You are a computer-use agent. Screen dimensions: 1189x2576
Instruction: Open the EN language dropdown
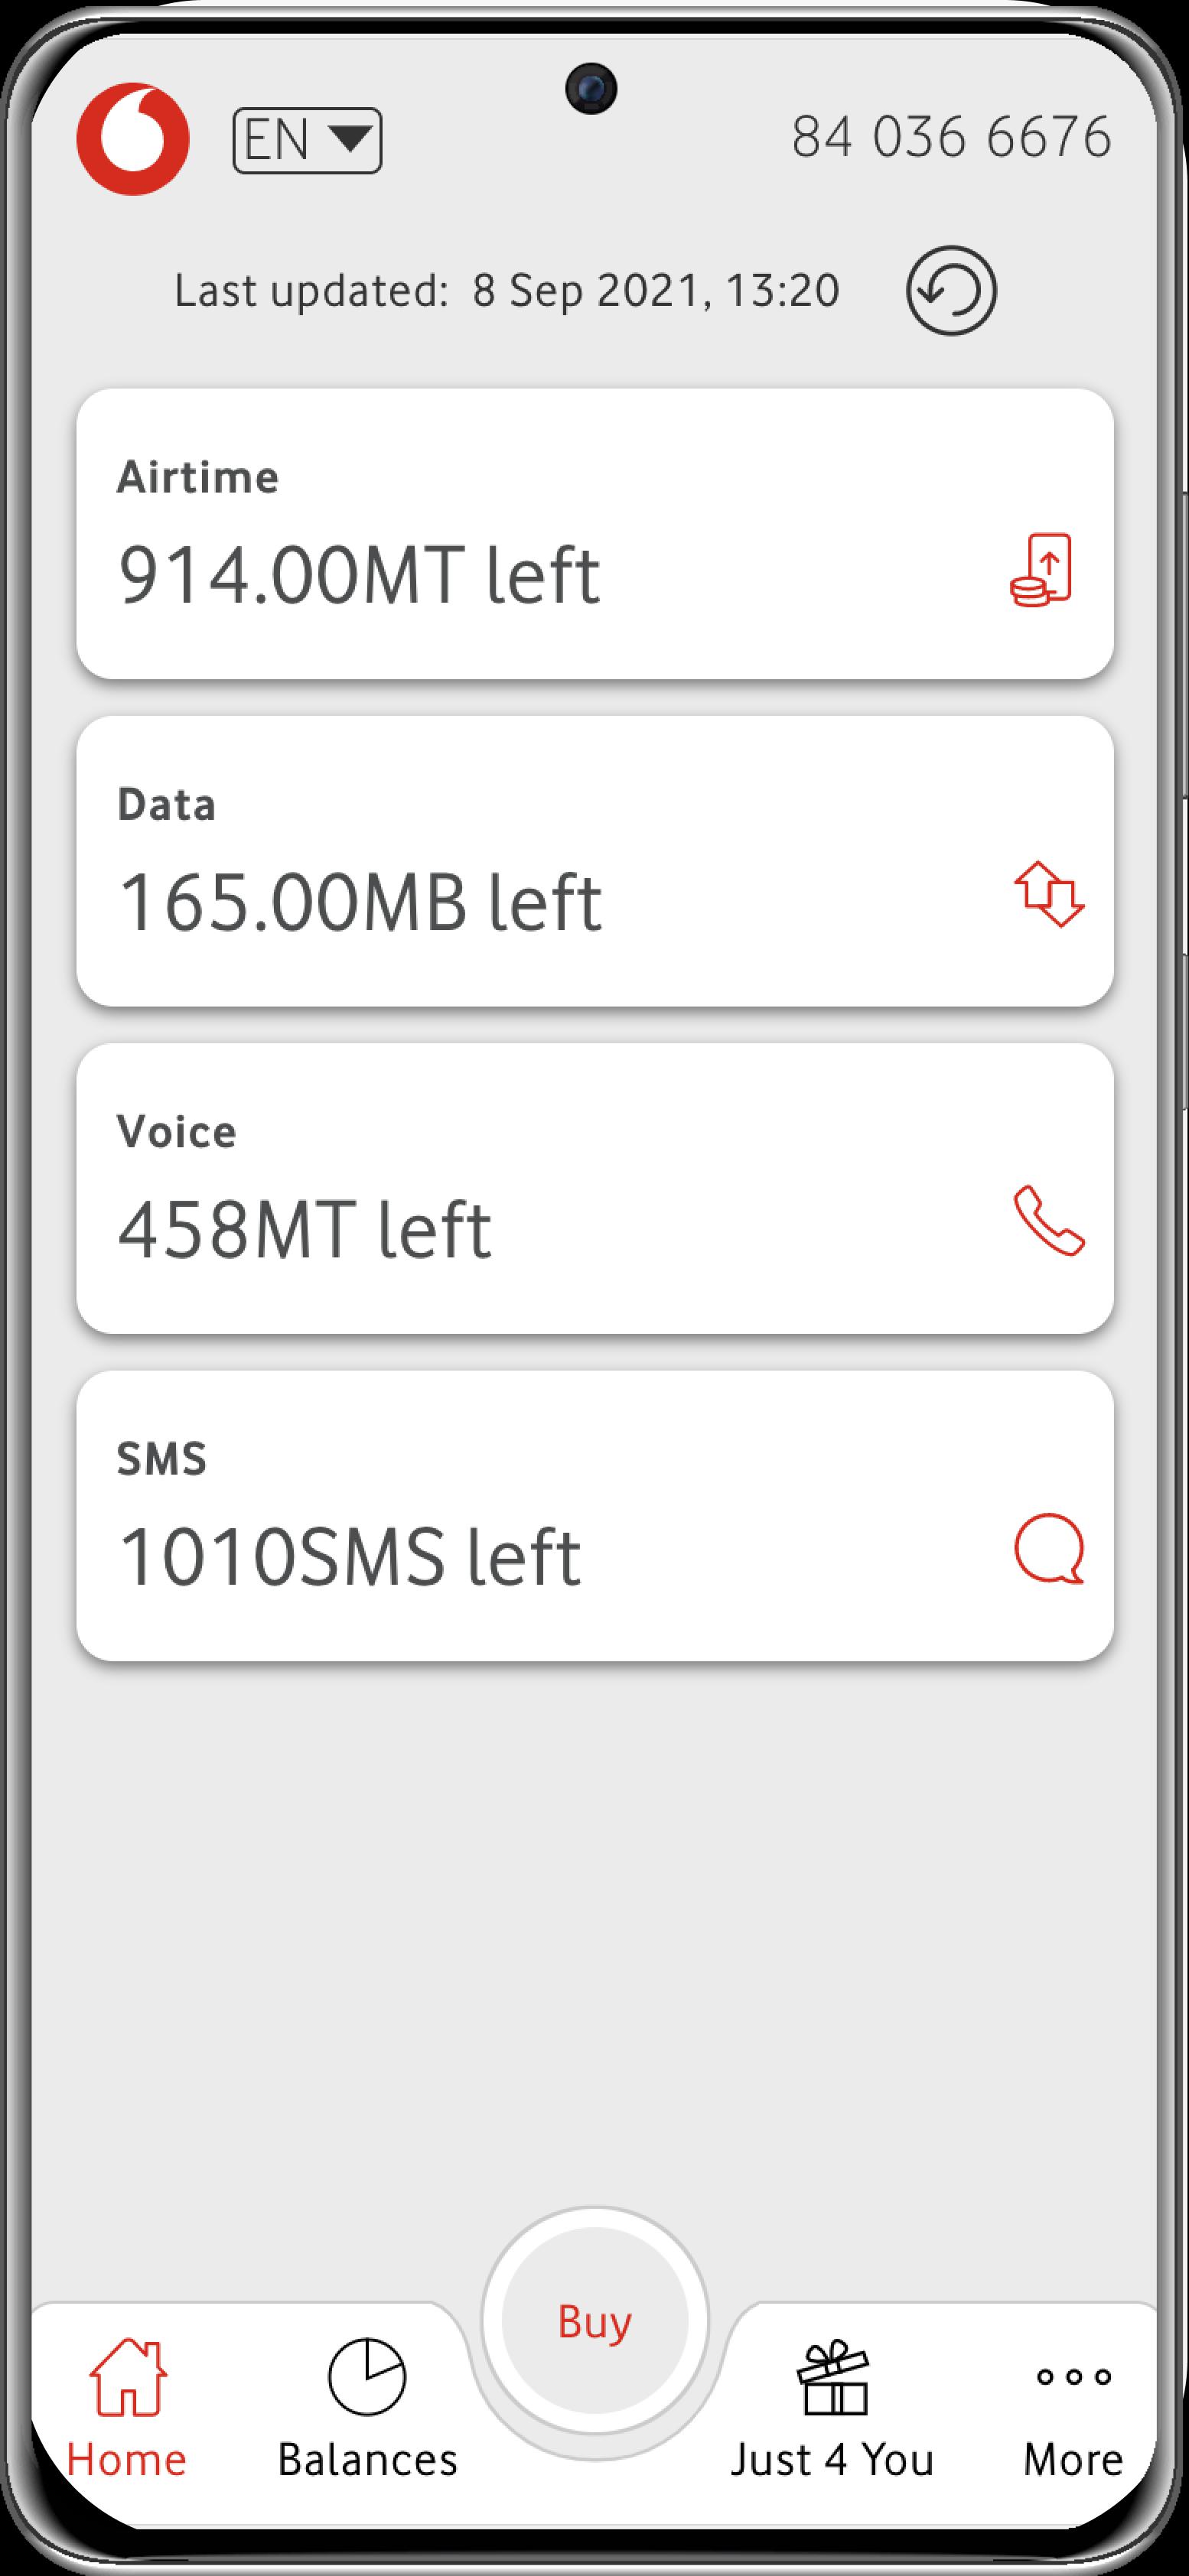[x=307, y=140]
